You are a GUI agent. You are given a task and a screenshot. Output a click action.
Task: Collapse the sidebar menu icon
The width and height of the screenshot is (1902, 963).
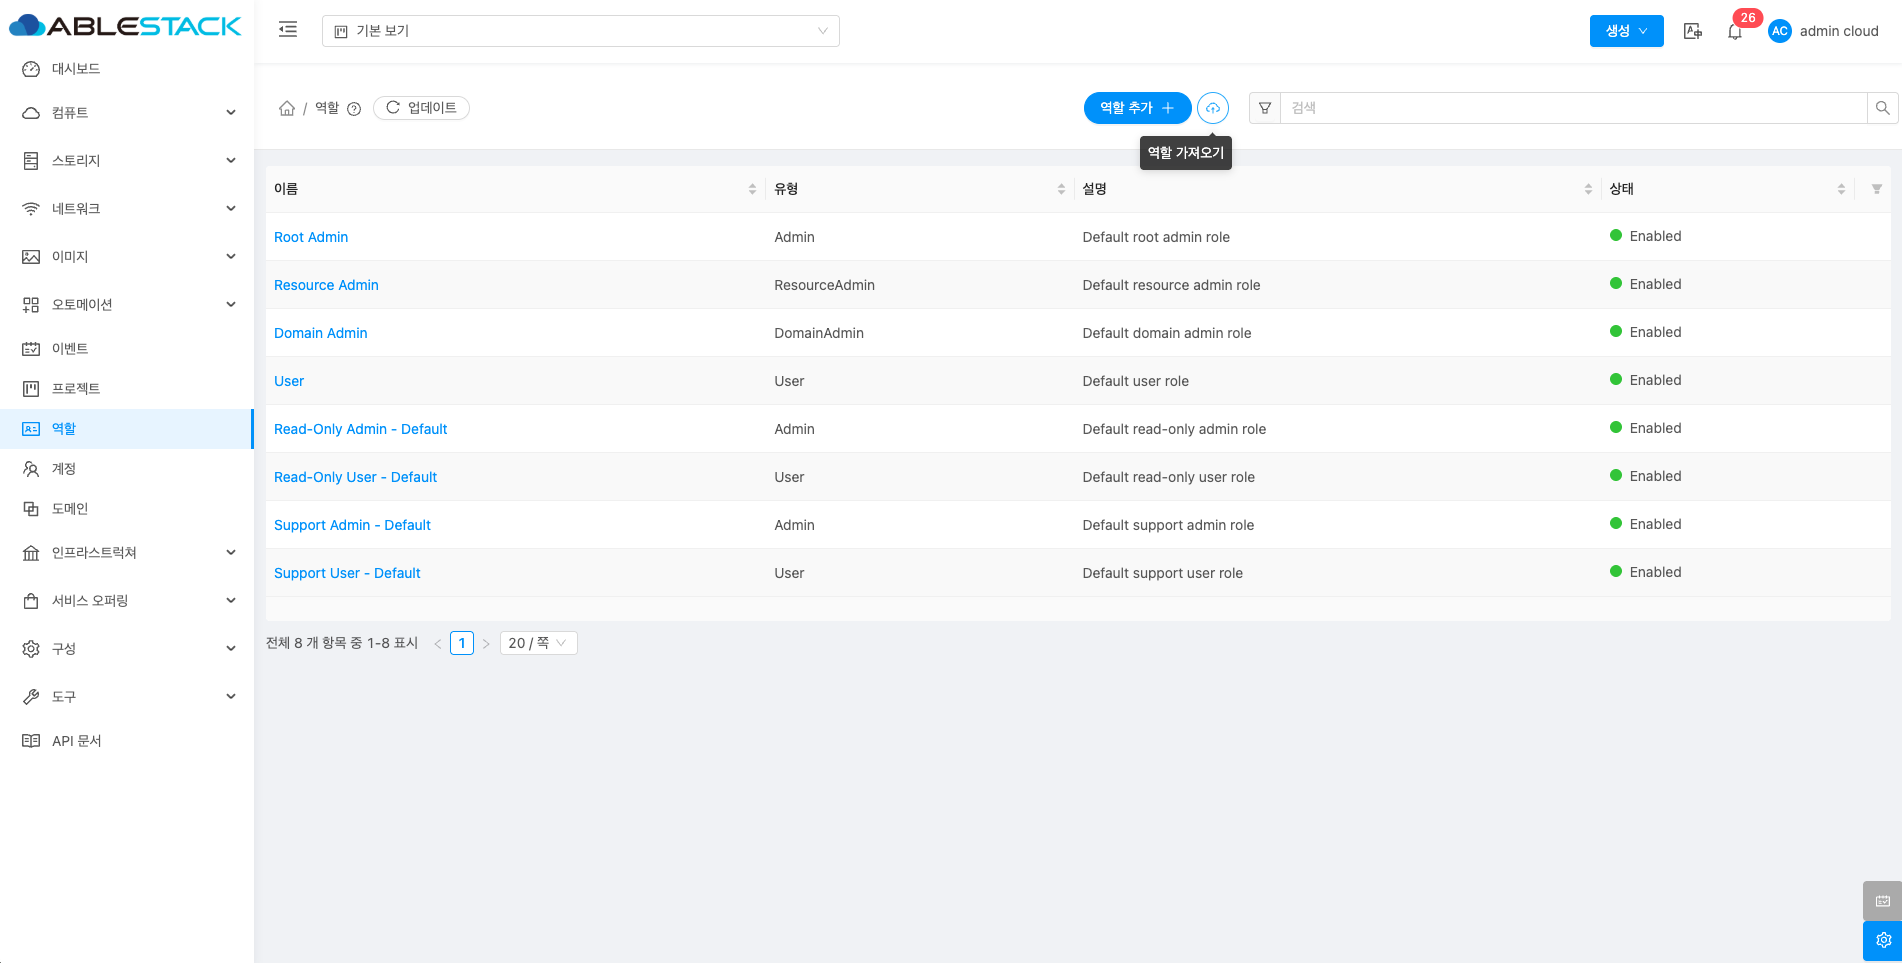(288, 30)
